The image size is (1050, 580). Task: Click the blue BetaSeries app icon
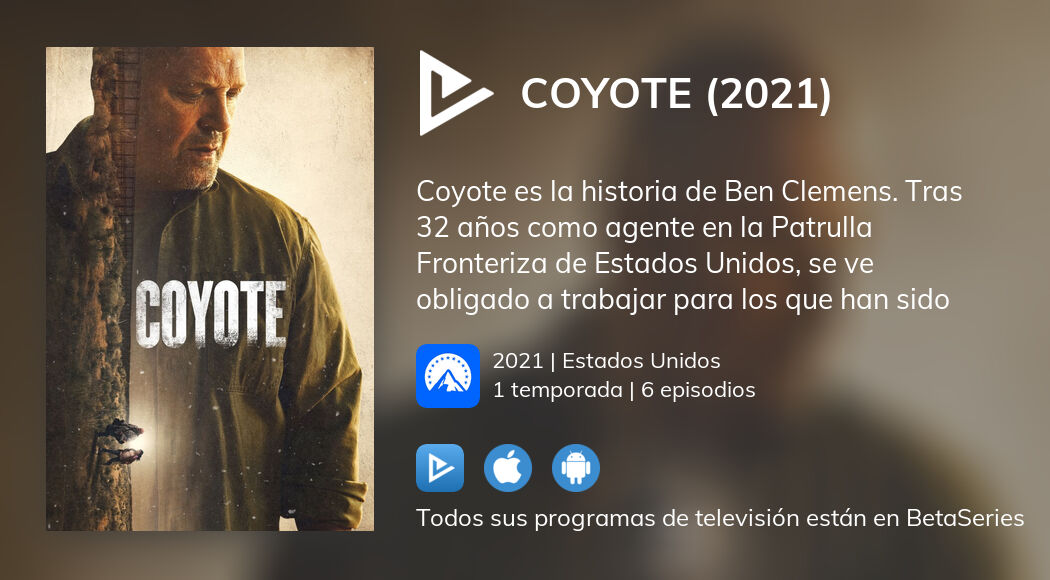tap(440, 468)
